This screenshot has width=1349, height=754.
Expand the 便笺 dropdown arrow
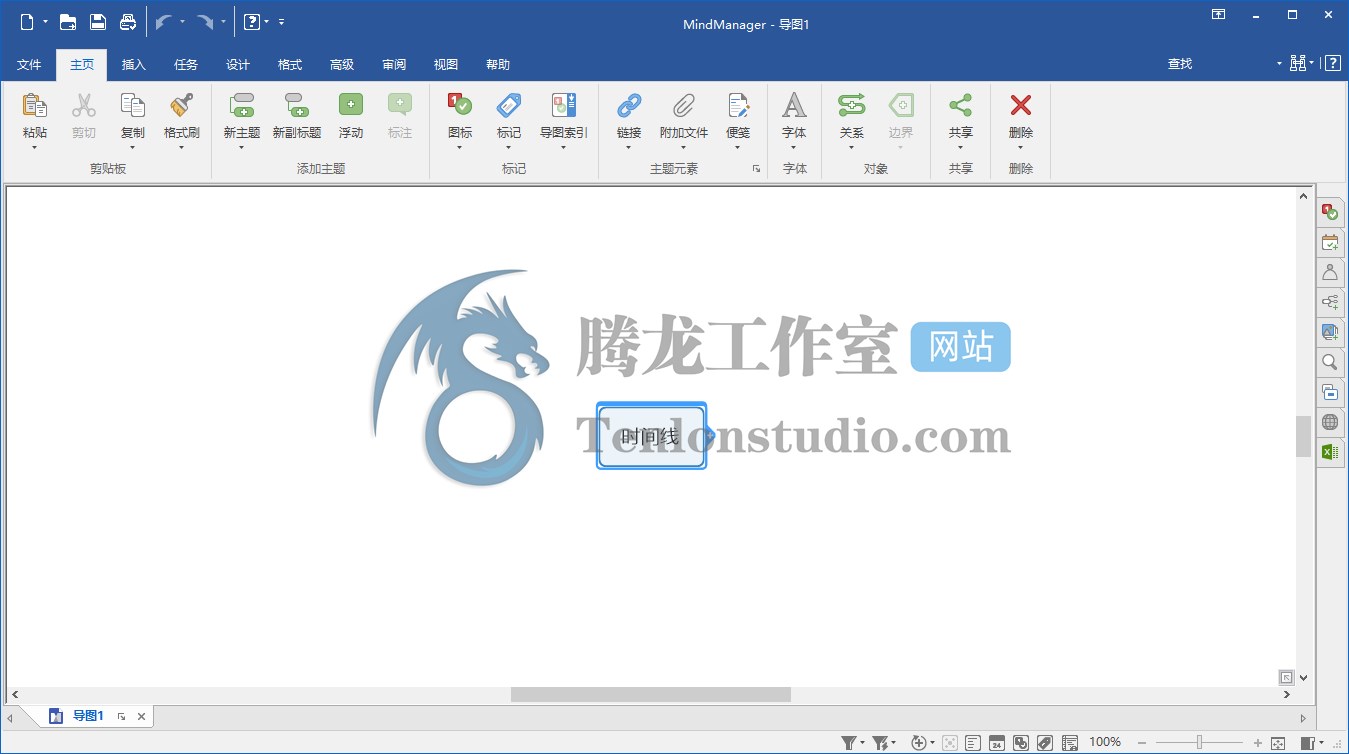738,148
